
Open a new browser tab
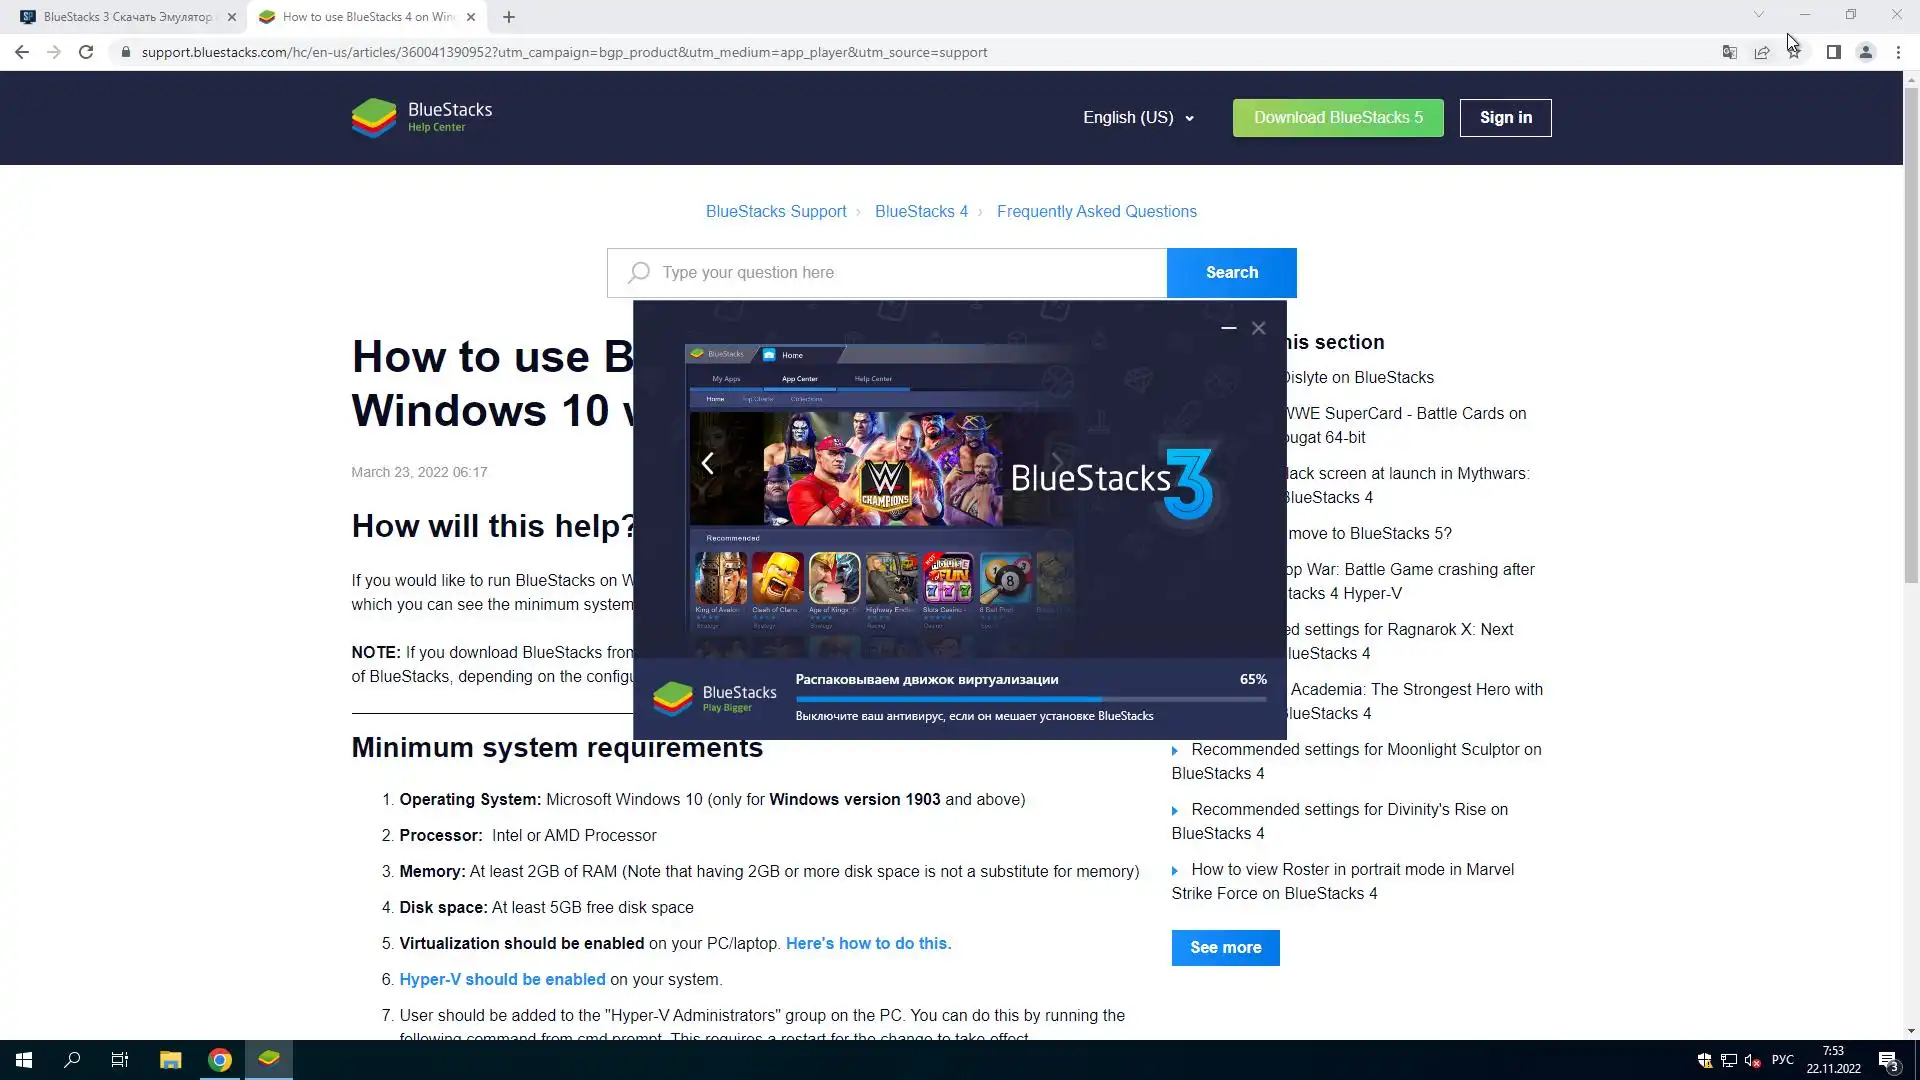coord(509,17)
